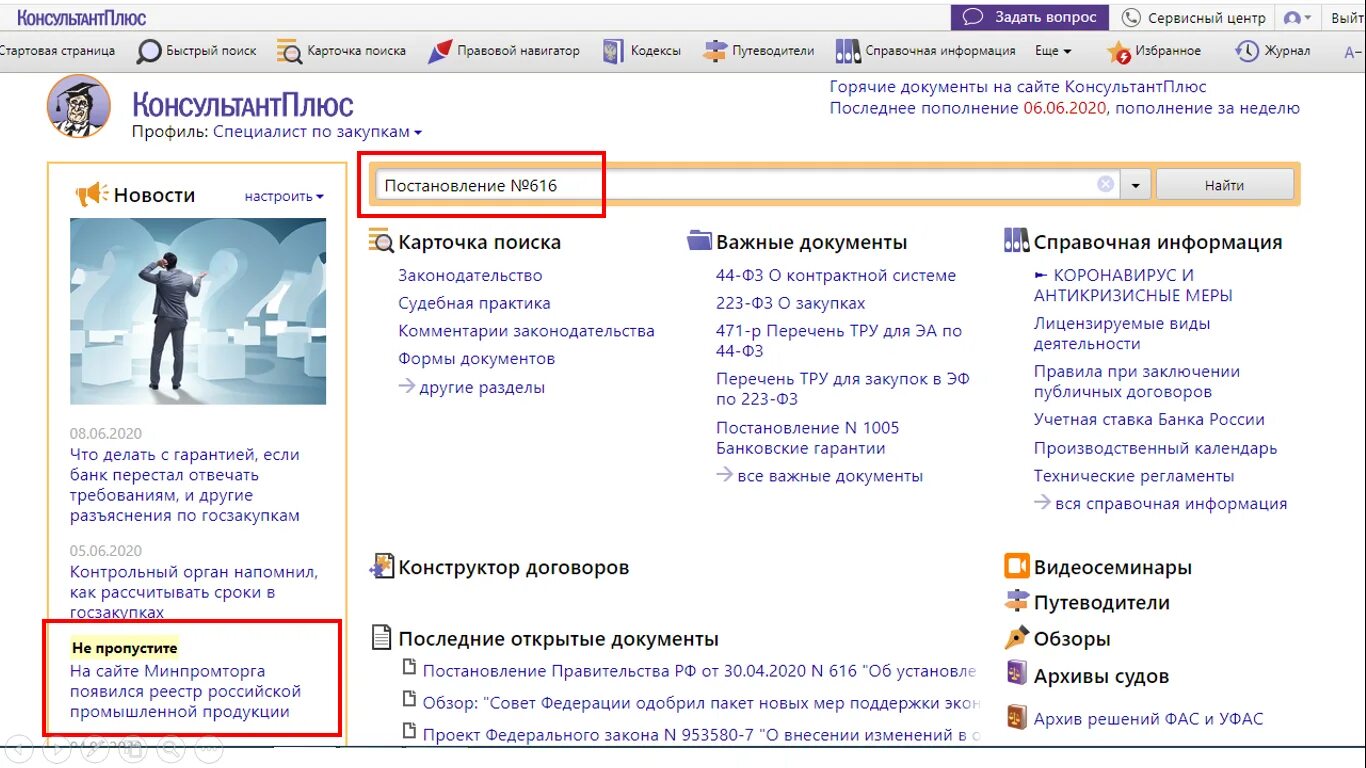Screen dimensions: 1366x768
Task: Click the Важные документы folder icon
Action: point(700,241)
